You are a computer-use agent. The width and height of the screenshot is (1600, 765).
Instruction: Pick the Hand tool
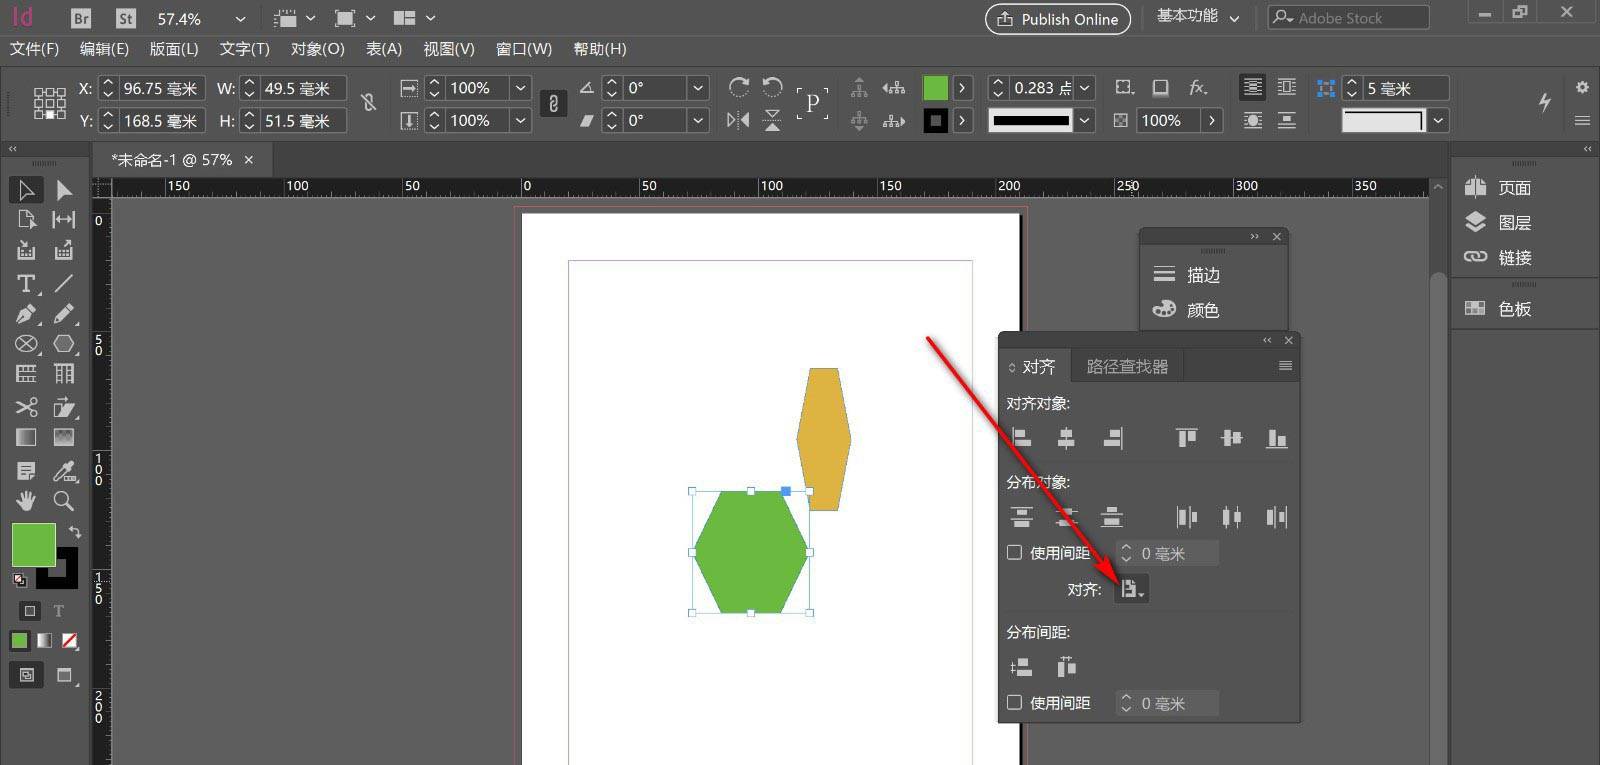click(x=26, y=501)
